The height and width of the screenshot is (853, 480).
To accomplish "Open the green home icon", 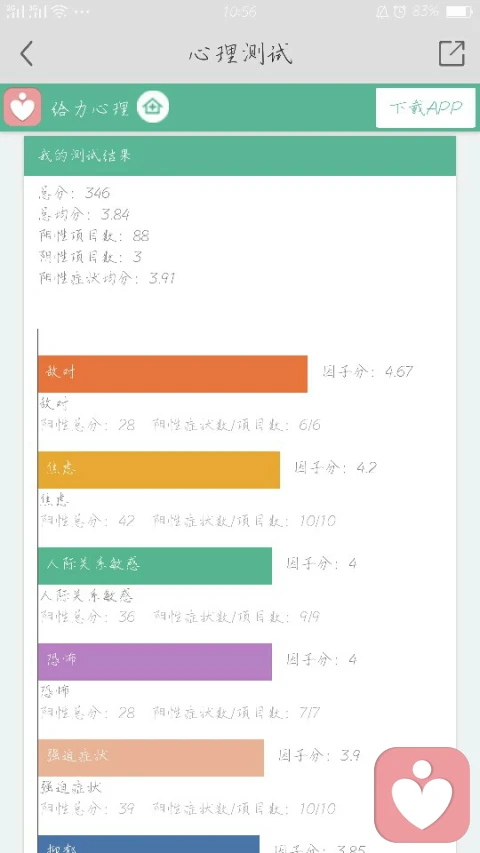I will (153, 107).
